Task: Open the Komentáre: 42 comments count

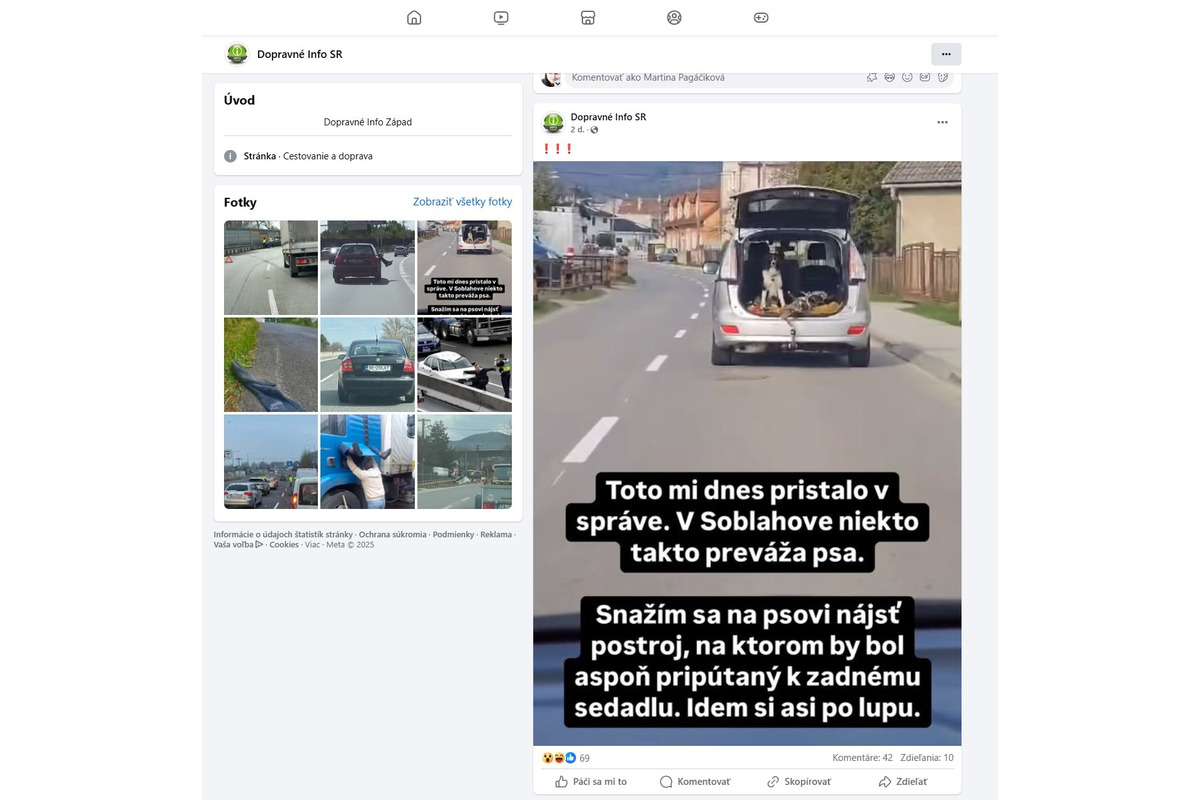Action: 863,758
